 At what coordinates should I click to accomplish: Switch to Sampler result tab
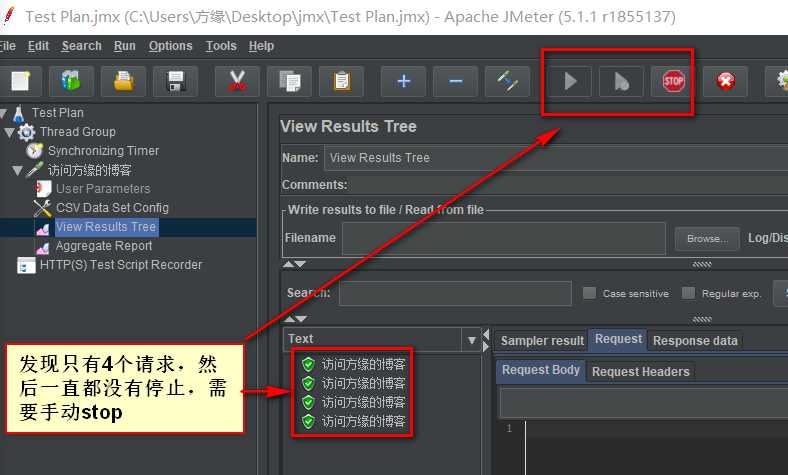pos(542,341)
